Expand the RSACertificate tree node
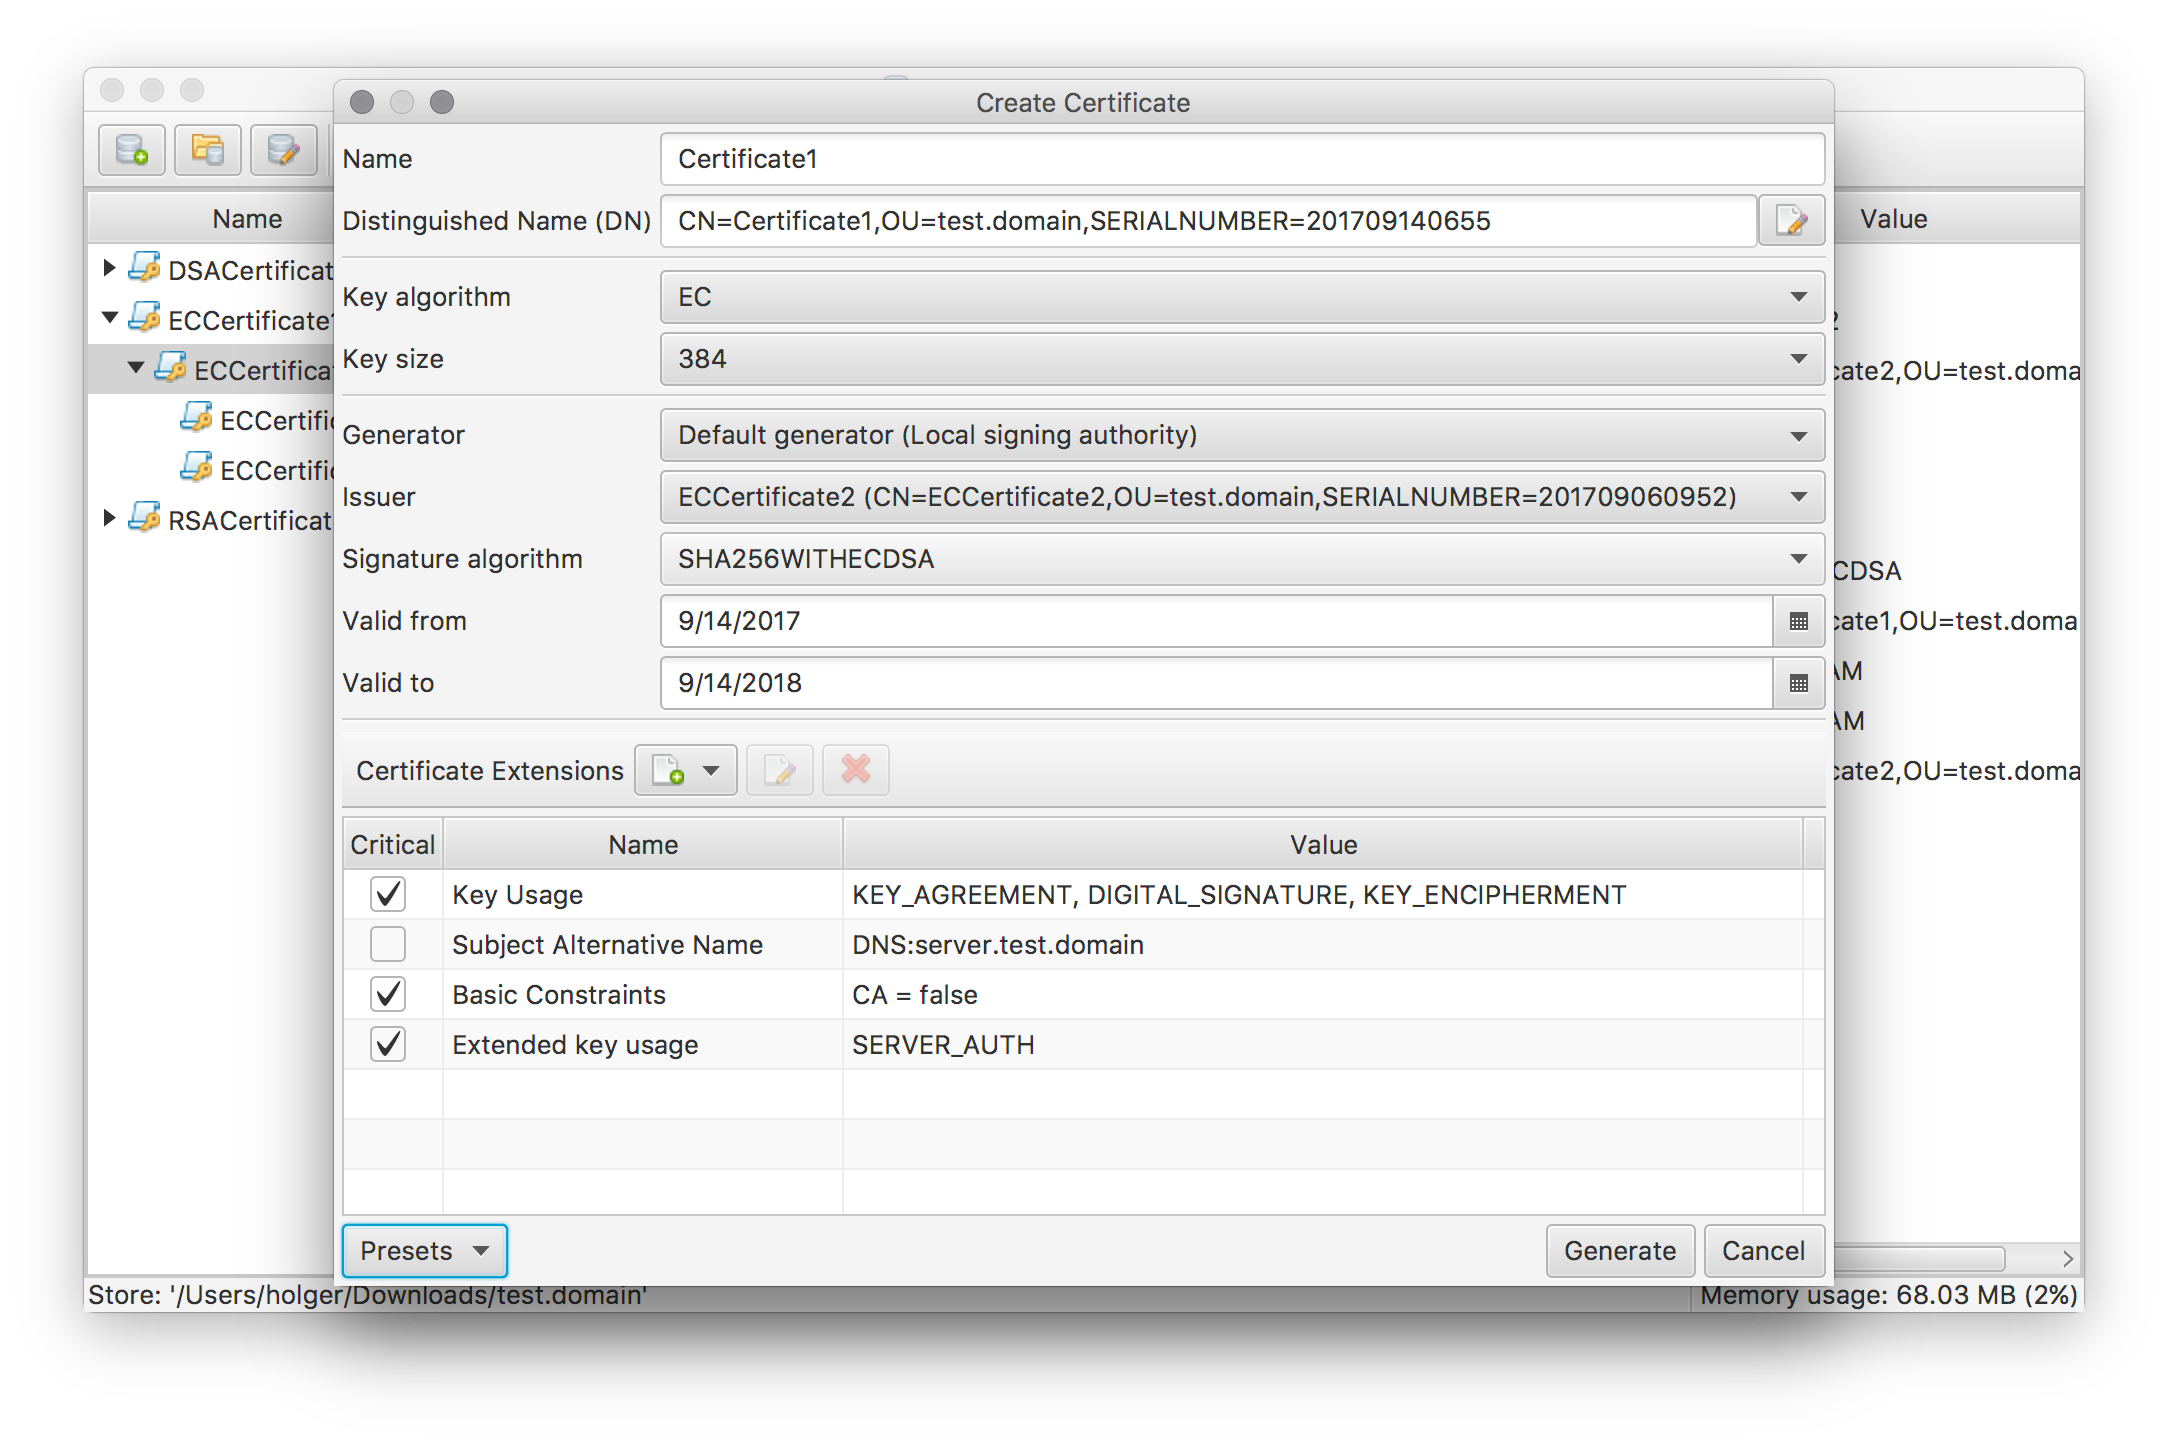 click(x=110, y=518)
